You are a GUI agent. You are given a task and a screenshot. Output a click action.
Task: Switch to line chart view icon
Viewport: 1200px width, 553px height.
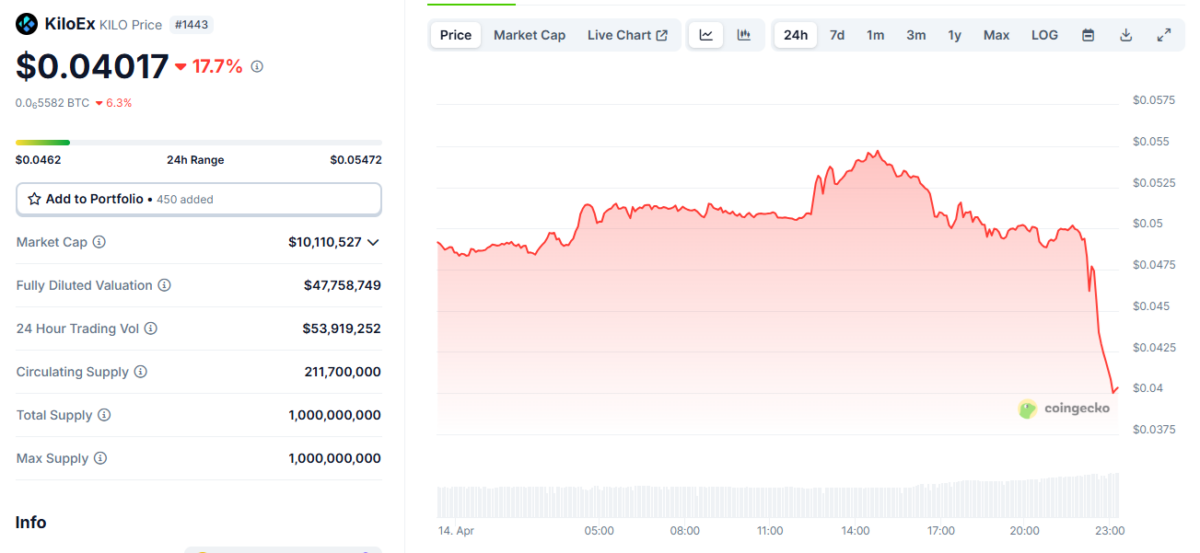coord(706,35)
